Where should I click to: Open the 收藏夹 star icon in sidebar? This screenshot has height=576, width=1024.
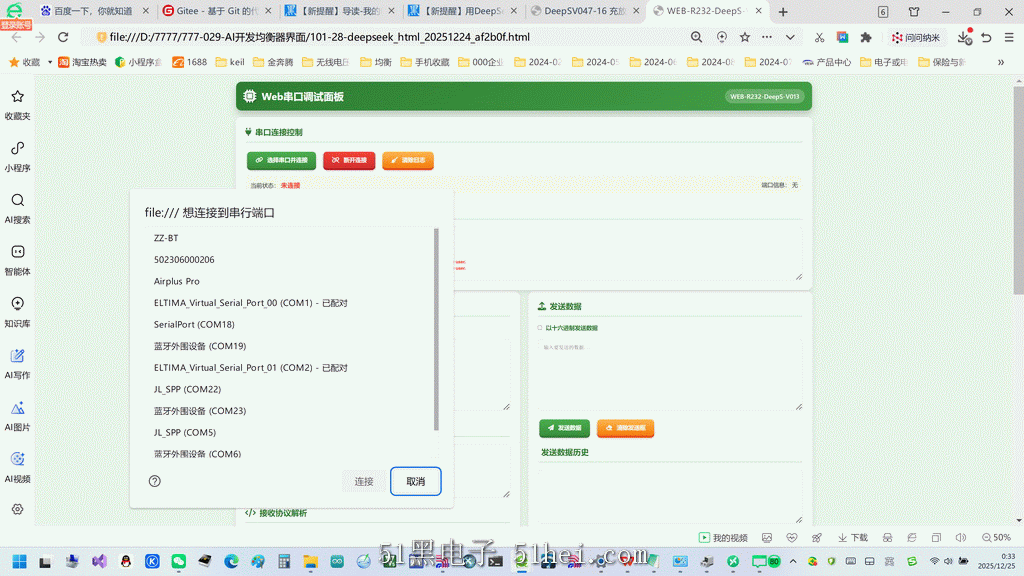click(18, 97)
